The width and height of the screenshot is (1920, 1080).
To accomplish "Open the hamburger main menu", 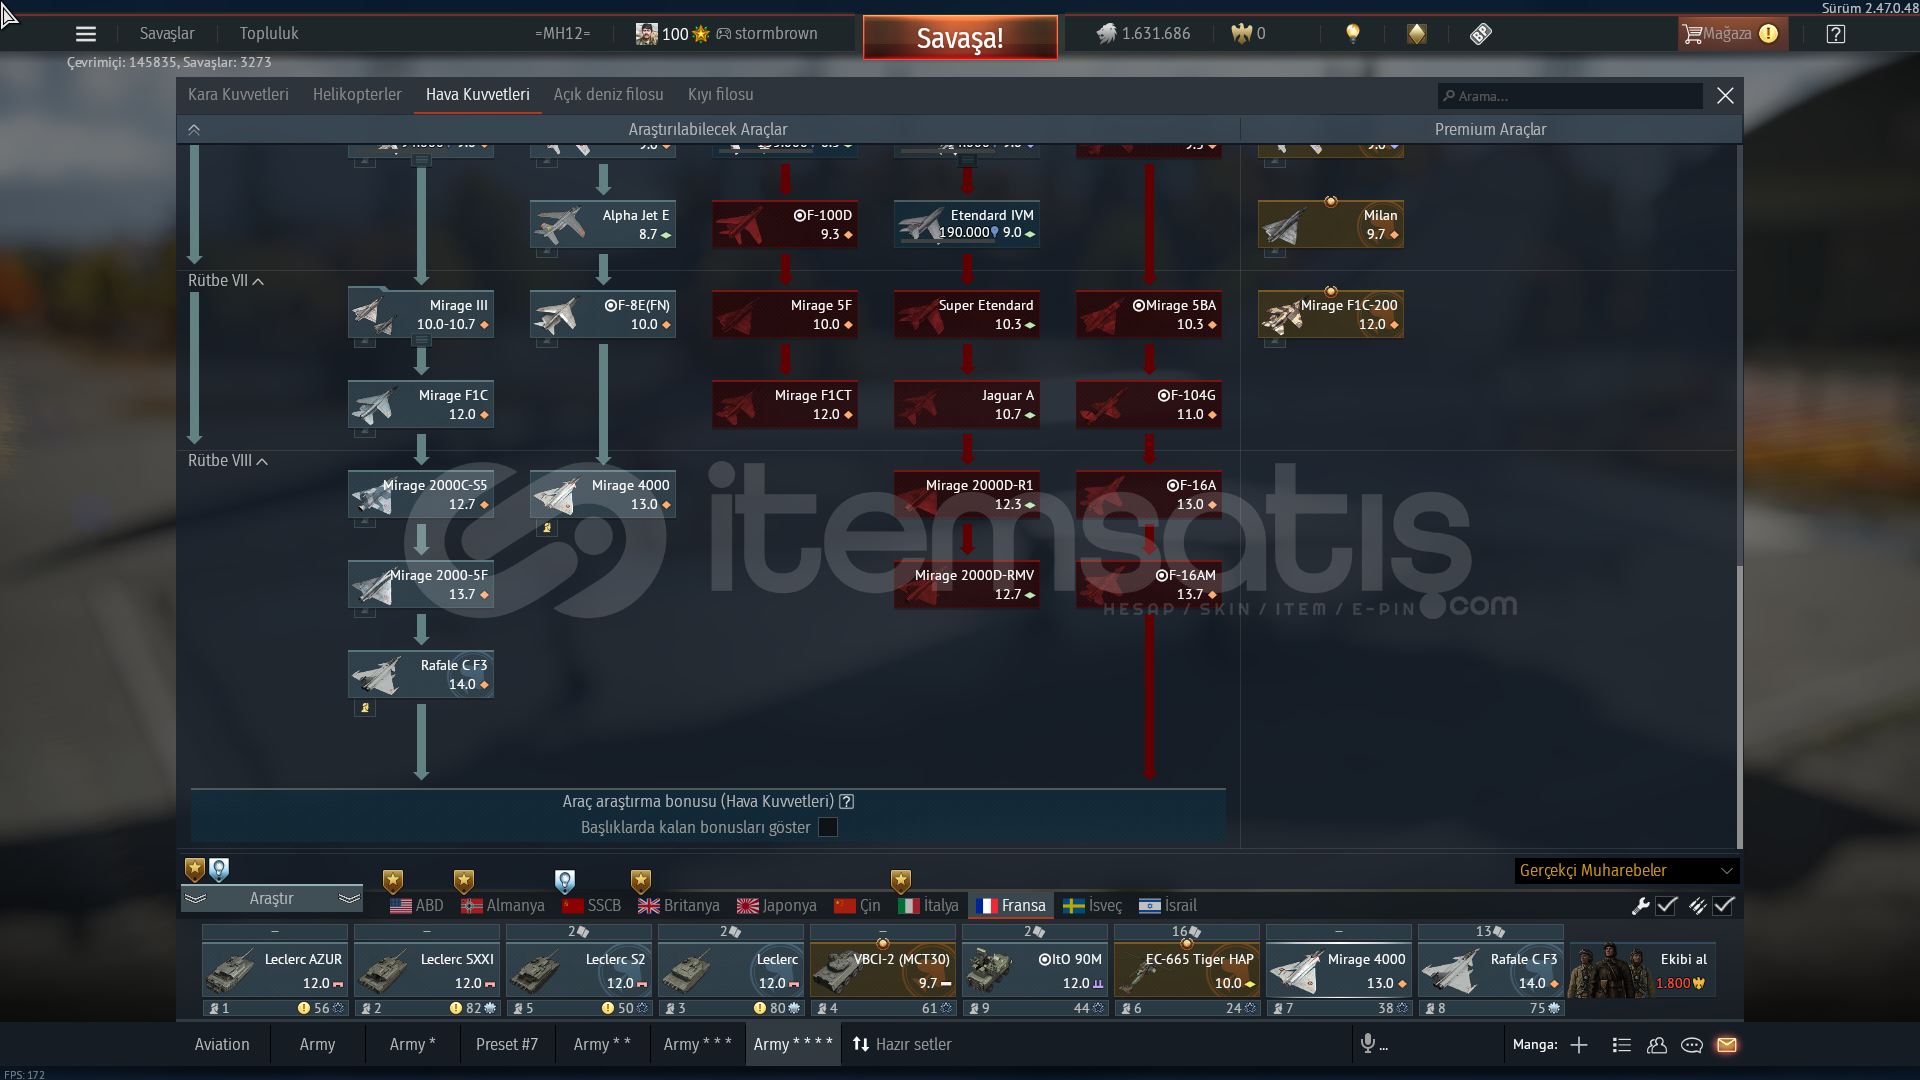I will click(x=86, y=34).
